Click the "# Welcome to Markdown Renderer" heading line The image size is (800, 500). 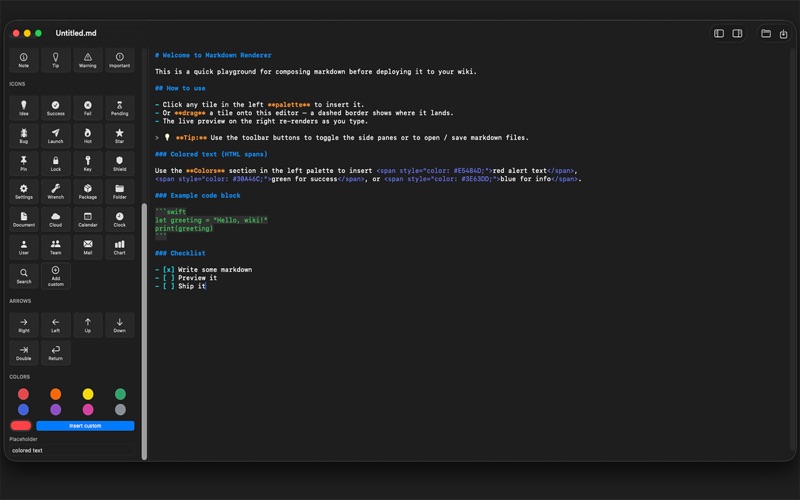pos(213,55)
